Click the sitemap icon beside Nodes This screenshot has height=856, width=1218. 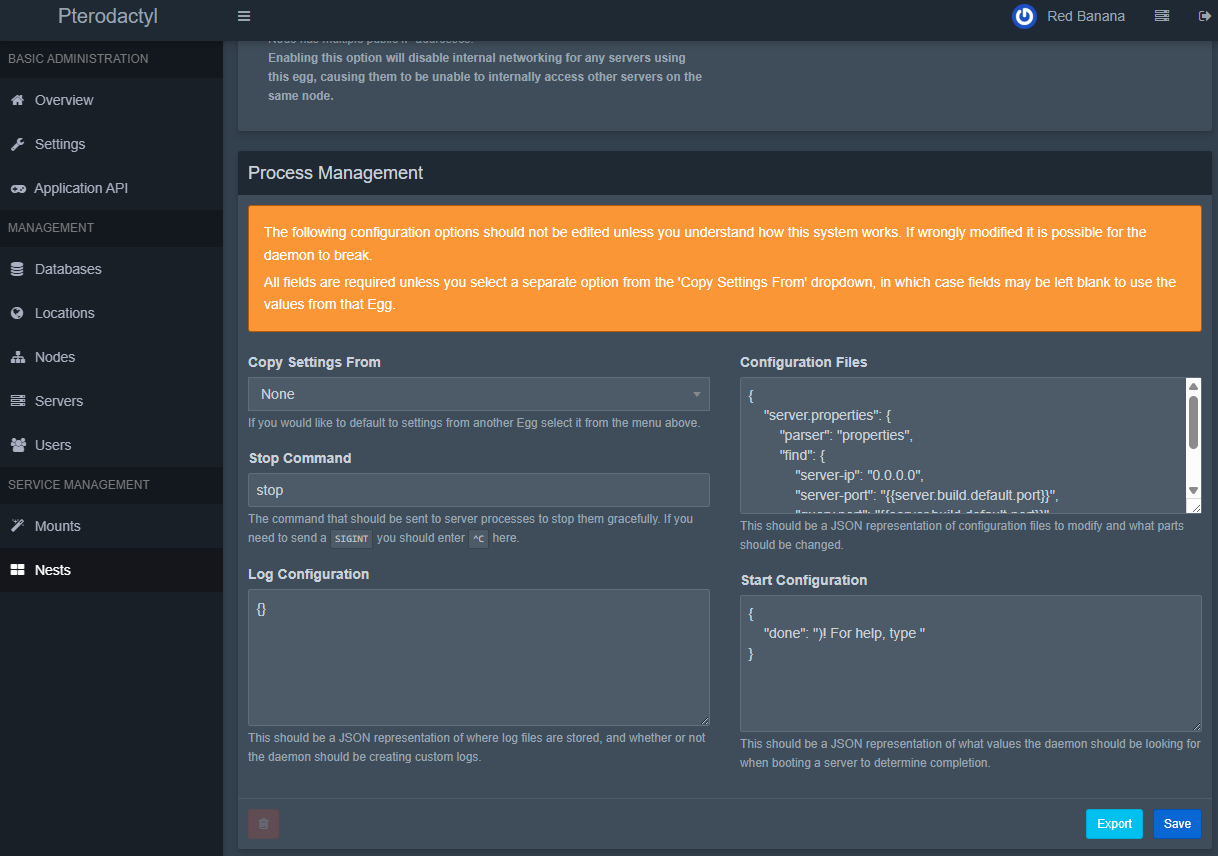click(x=17, y=357)
